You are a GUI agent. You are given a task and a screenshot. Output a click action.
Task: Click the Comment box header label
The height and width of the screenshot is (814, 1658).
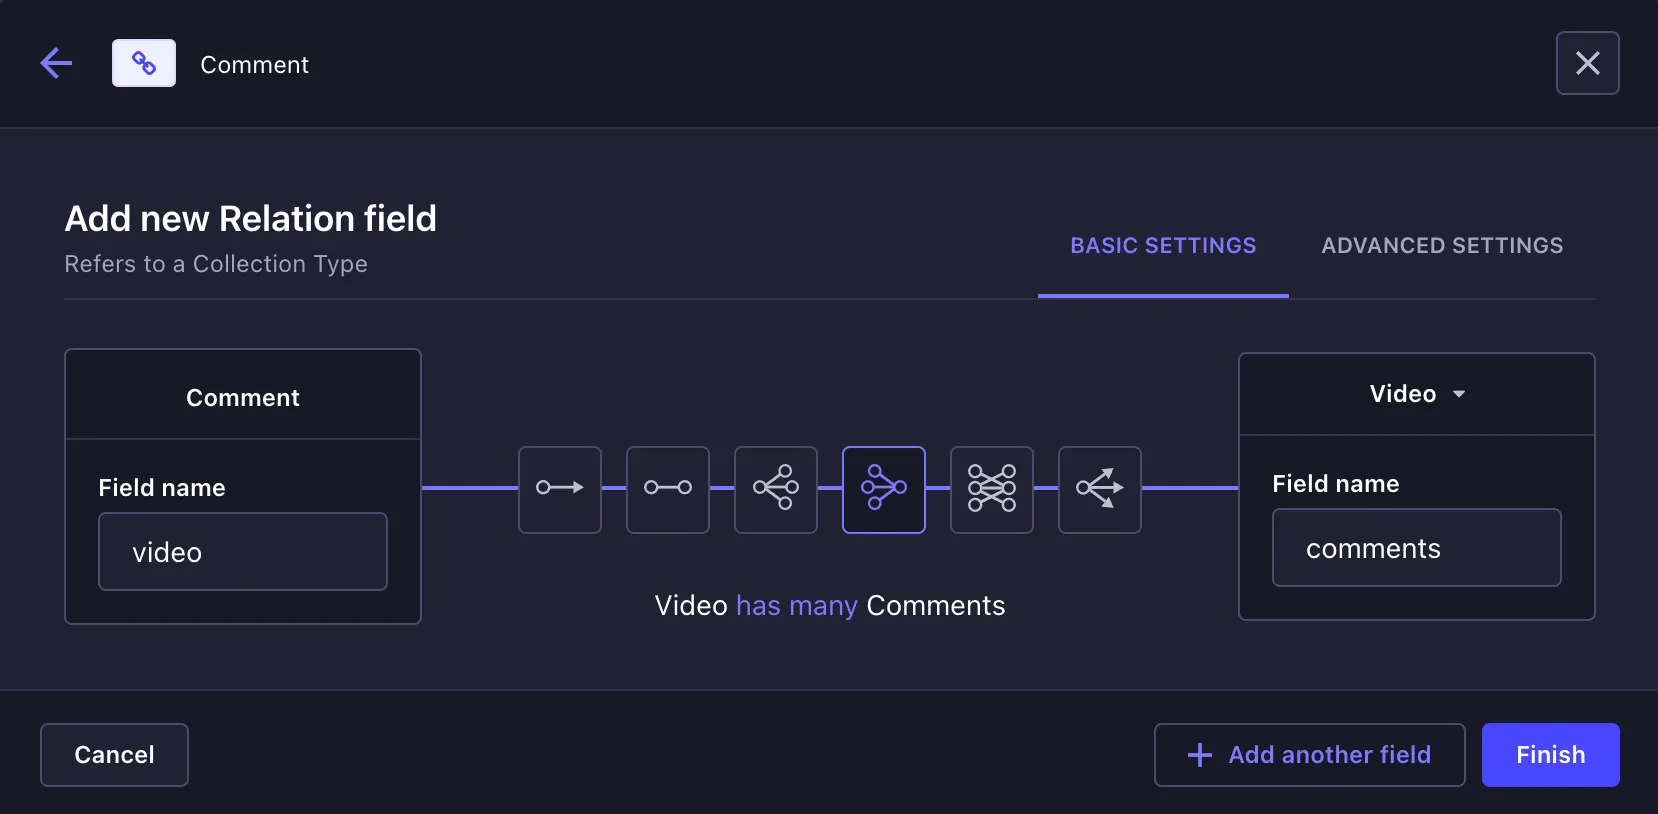pos(243,398)
